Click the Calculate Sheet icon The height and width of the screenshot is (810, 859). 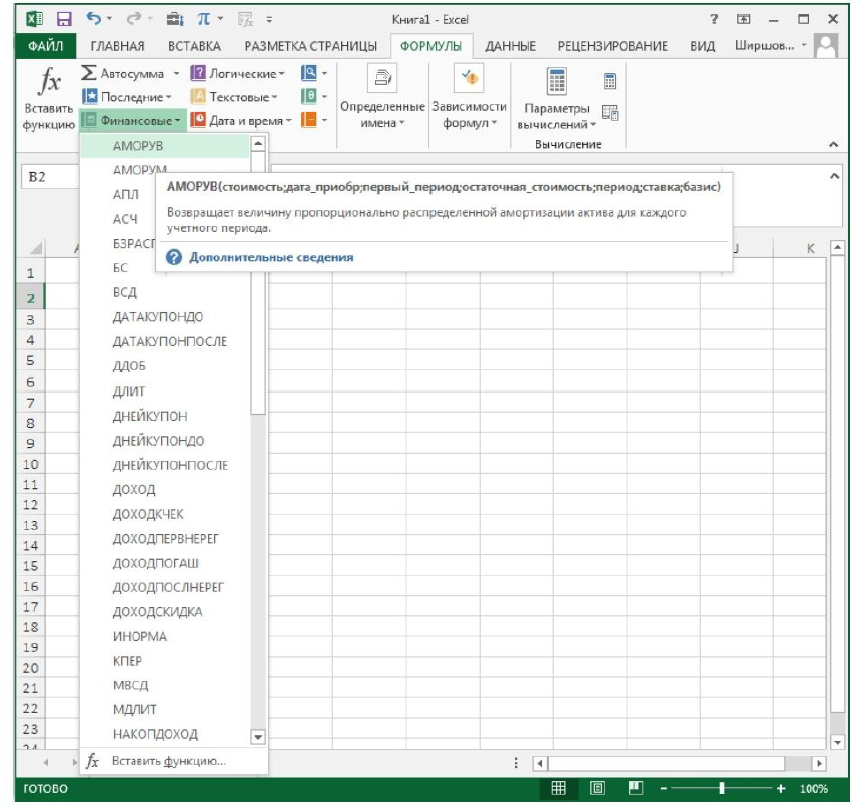[x=610, y=113]
